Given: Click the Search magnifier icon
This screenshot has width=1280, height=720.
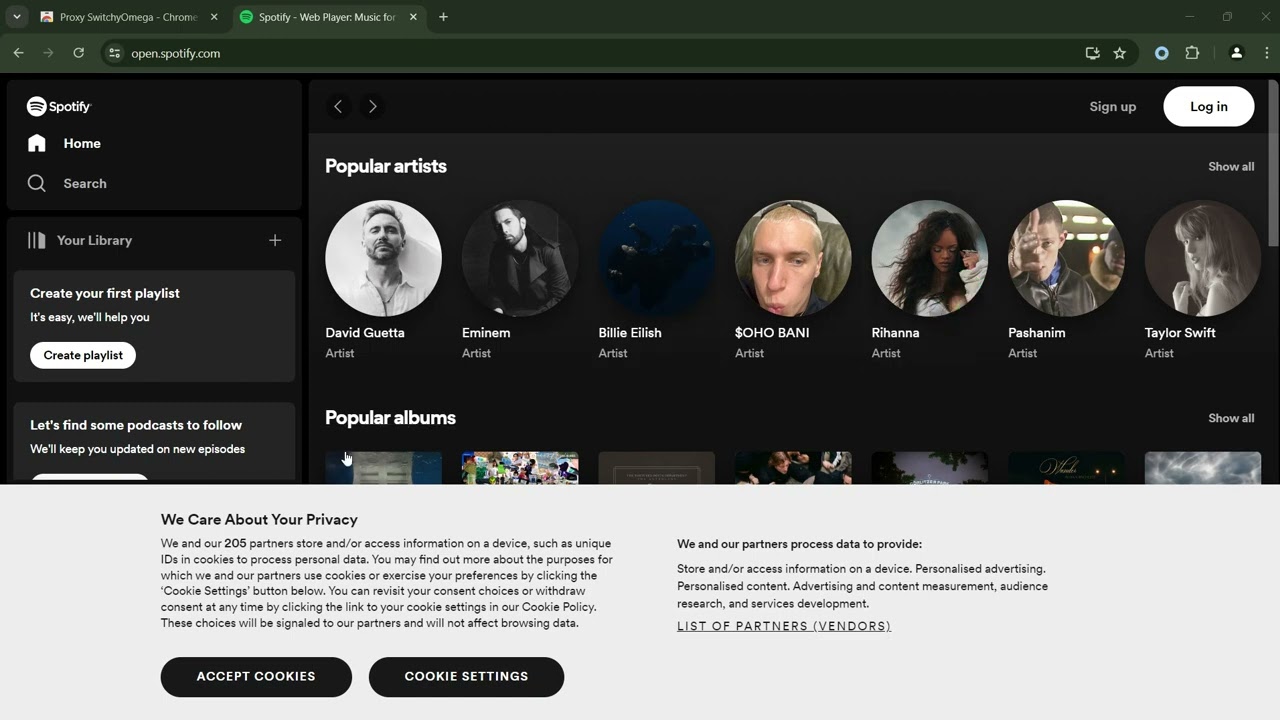Looking at the screenshot, I should point(37,183).
